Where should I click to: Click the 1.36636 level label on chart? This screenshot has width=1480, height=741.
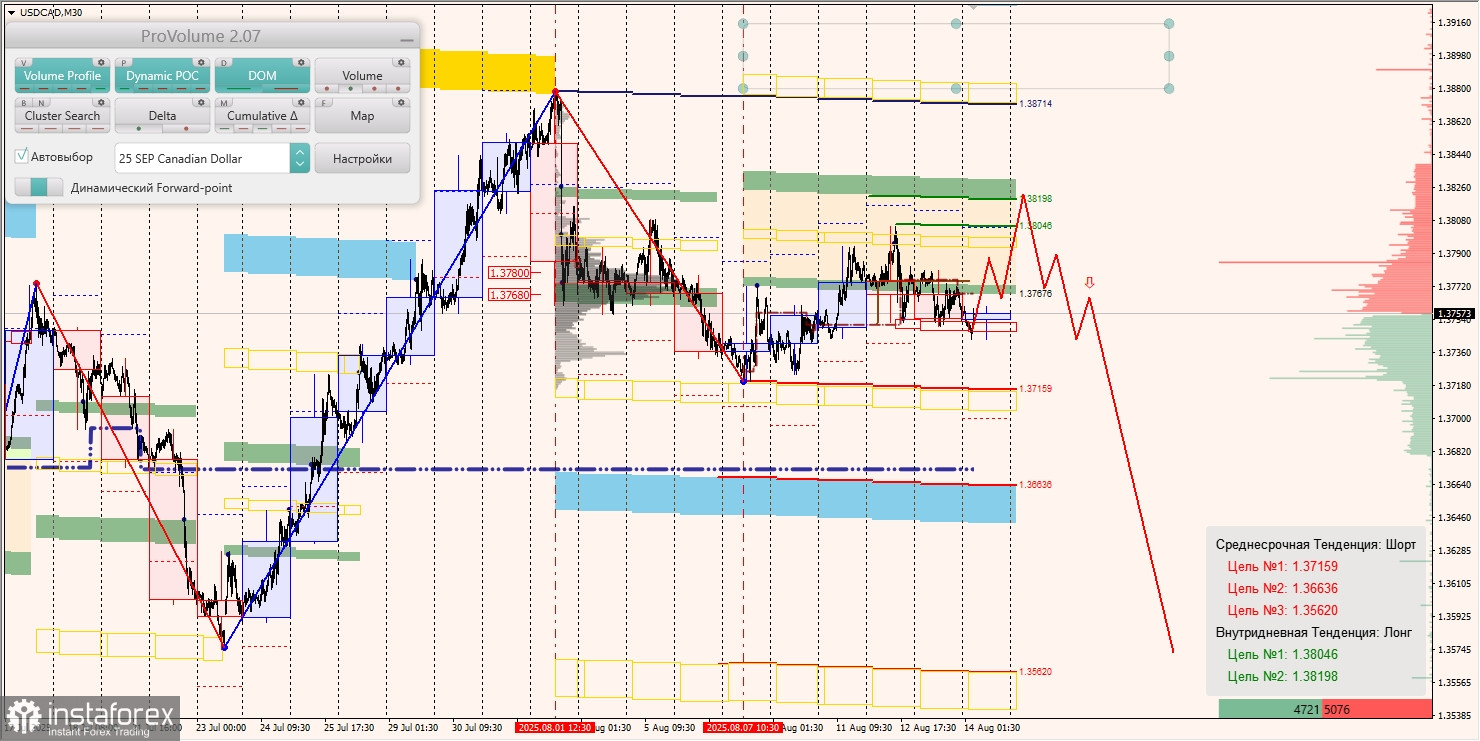(1035, 485)
